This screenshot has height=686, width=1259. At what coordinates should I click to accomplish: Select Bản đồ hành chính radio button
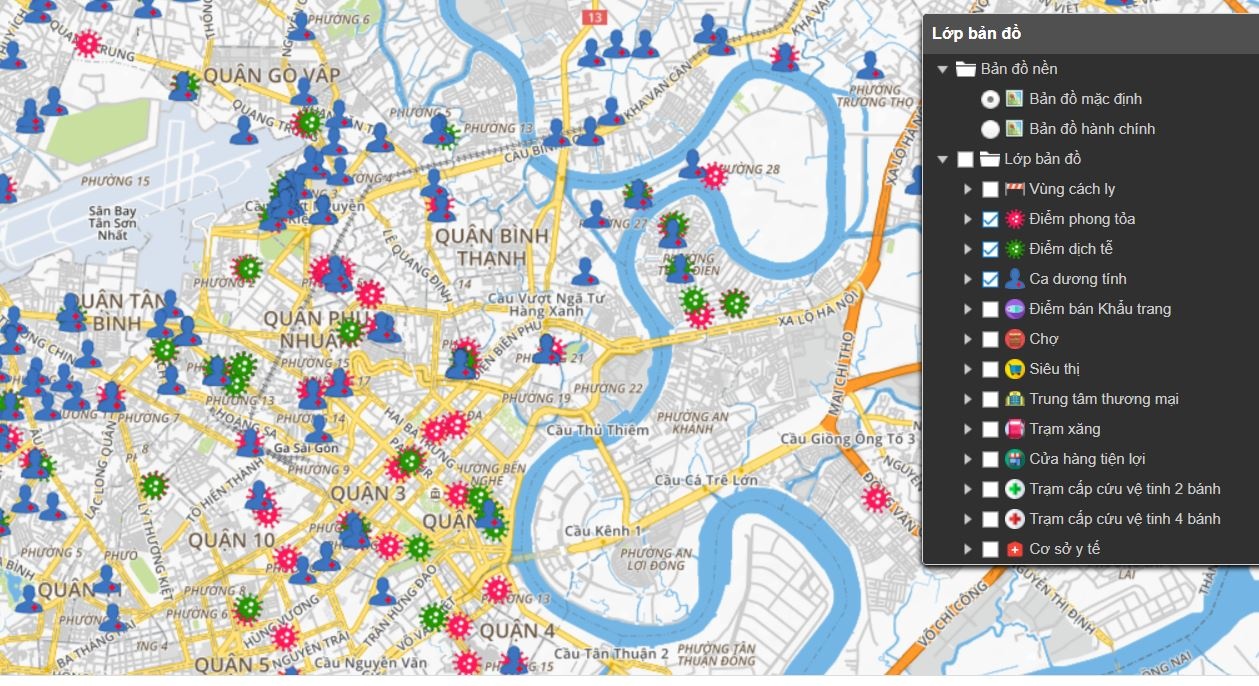pyautogui.click(x=990, y=129)
